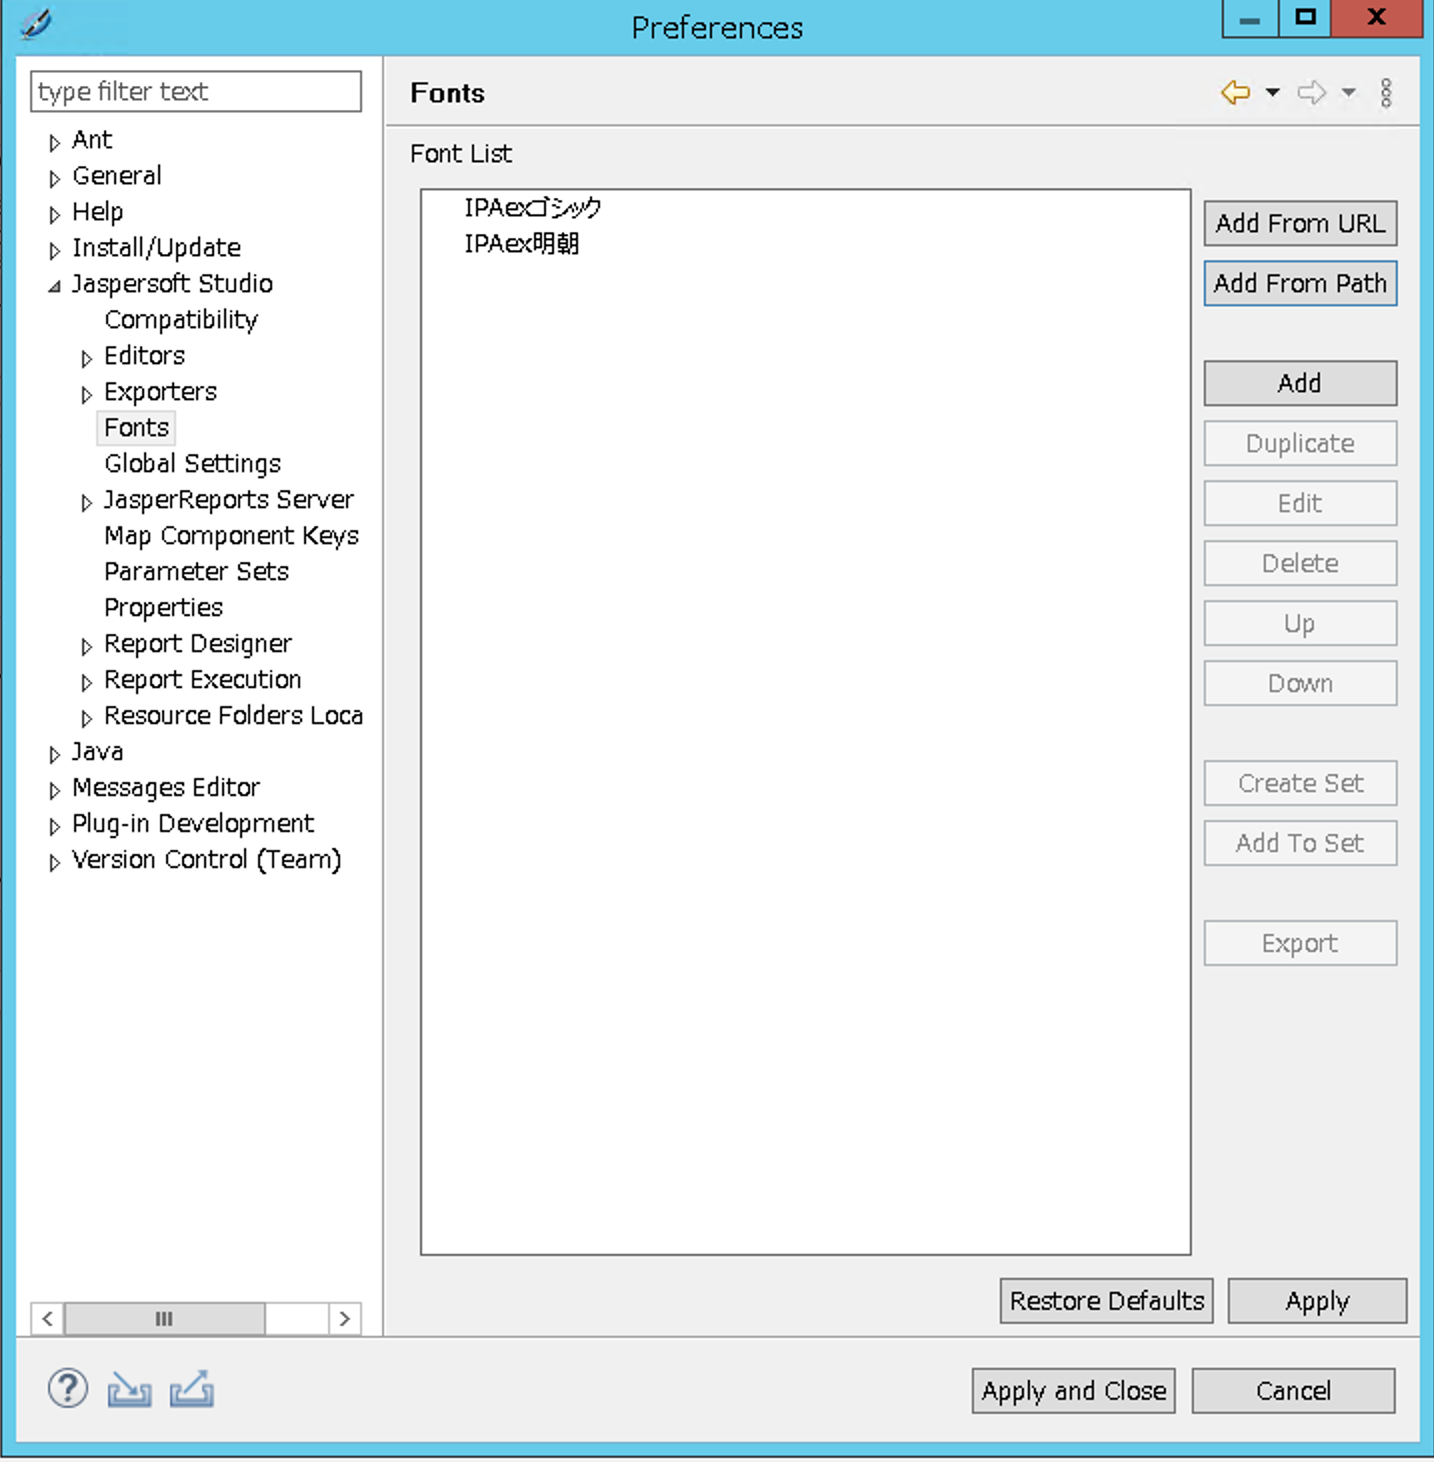Click the Add From URL button
This screenshot has width=1434, height=1462.
point(1300,223)
